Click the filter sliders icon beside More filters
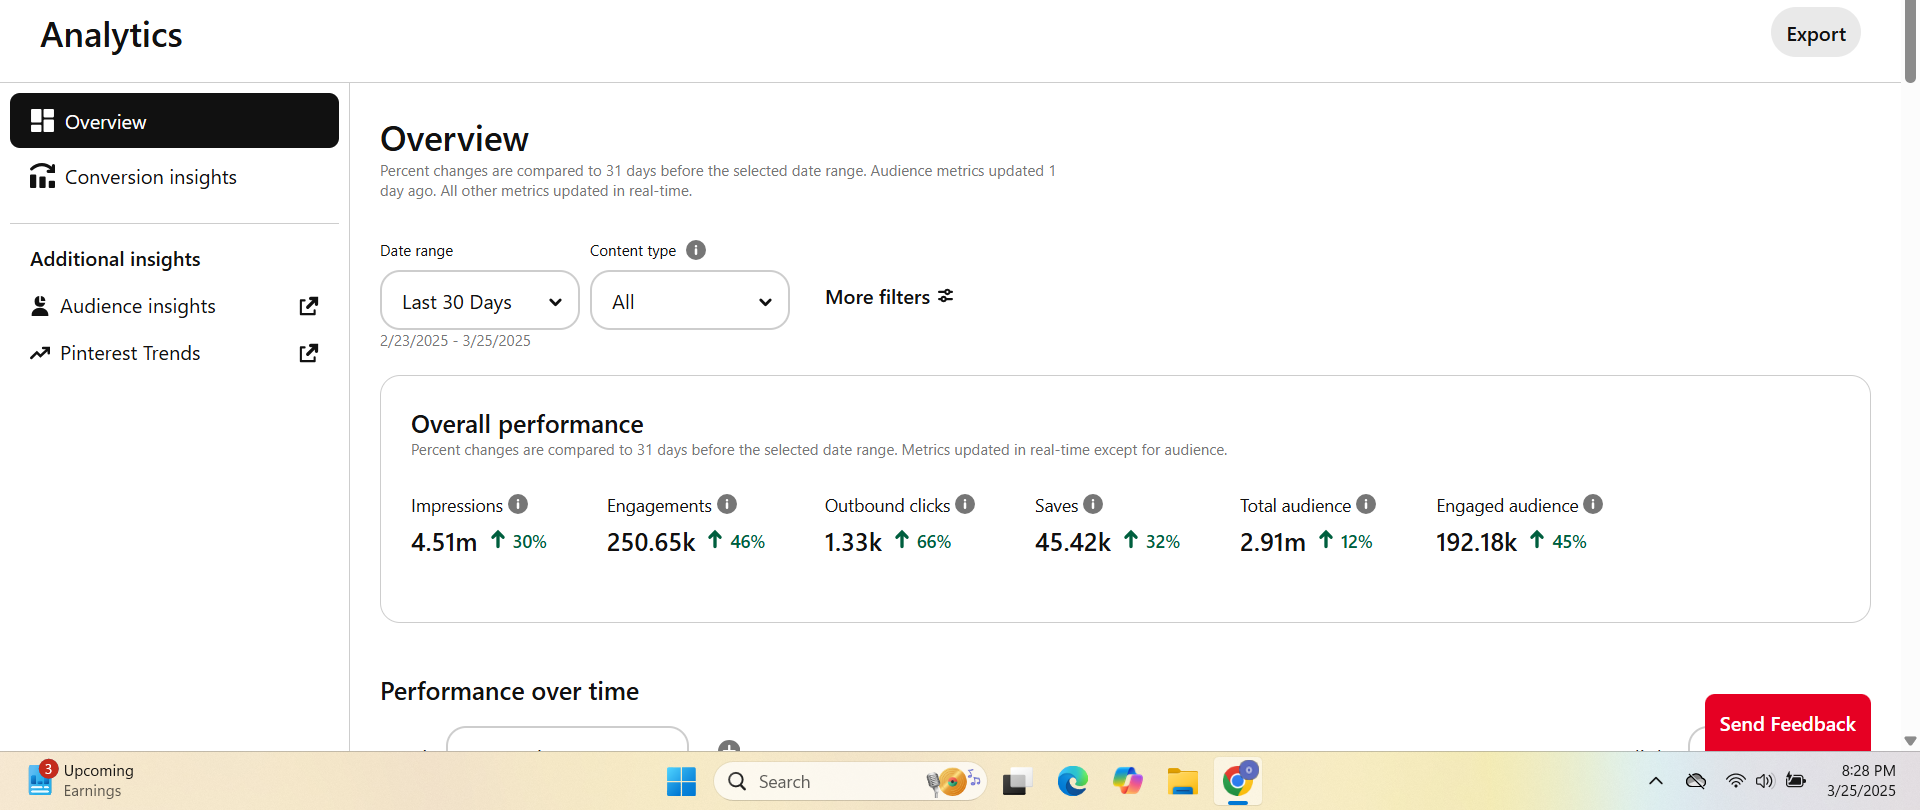Screen dimensions: 1920x810 [x=945, y=296]
